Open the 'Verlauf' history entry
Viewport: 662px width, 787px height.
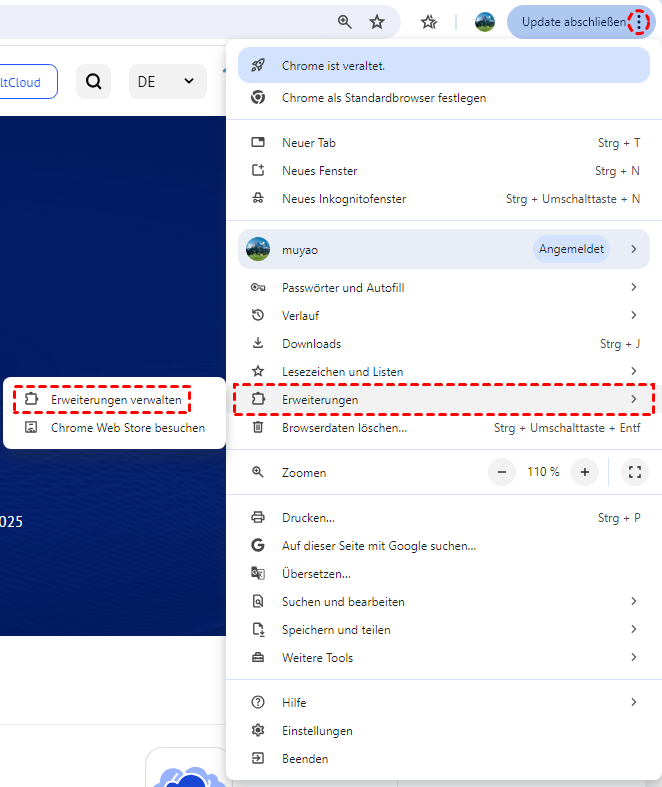pos(444,316)
